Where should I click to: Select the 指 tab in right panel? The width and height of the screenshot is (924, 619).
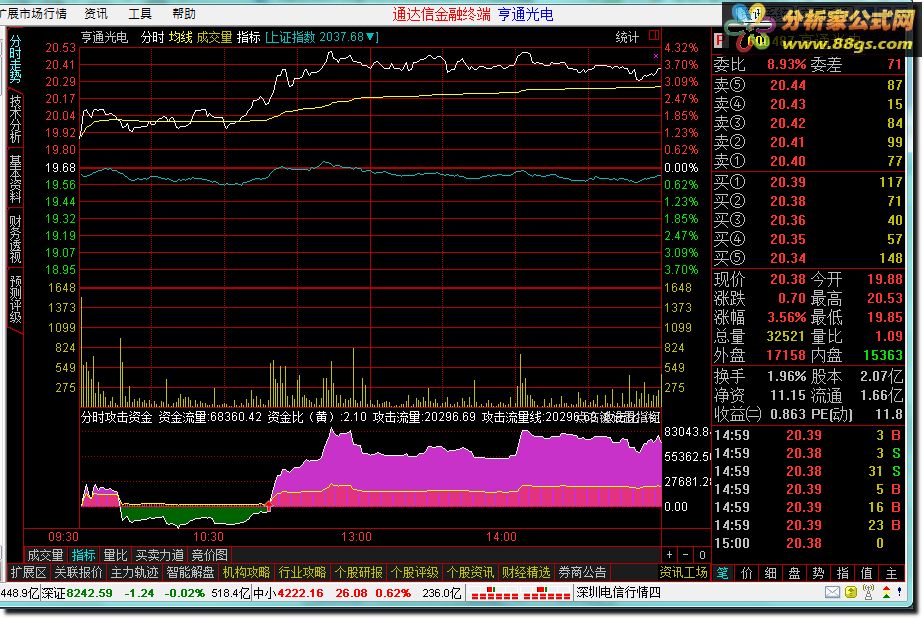pos(843,573)
